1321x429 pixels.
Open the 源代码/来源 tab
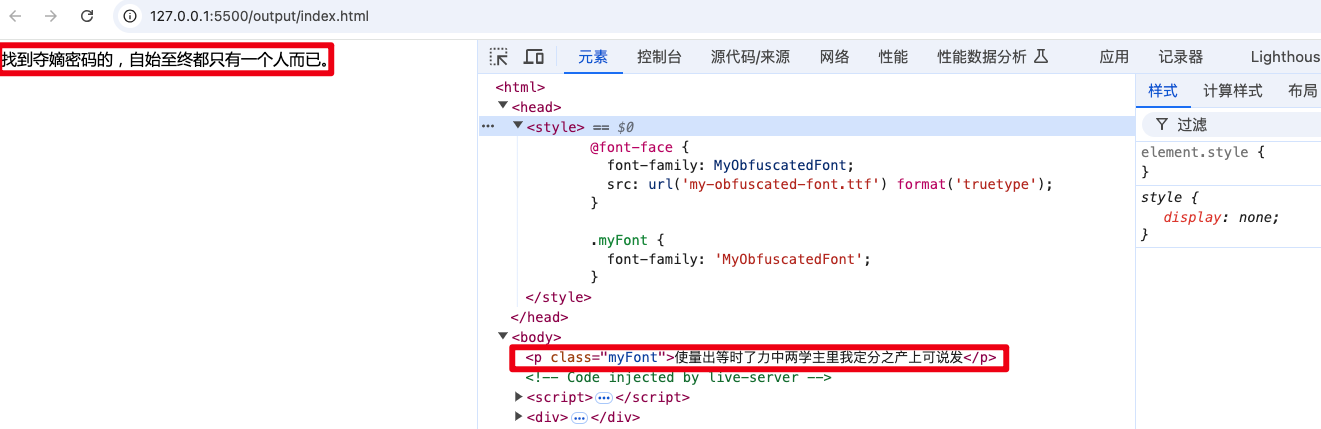click(x=750, y=57)
